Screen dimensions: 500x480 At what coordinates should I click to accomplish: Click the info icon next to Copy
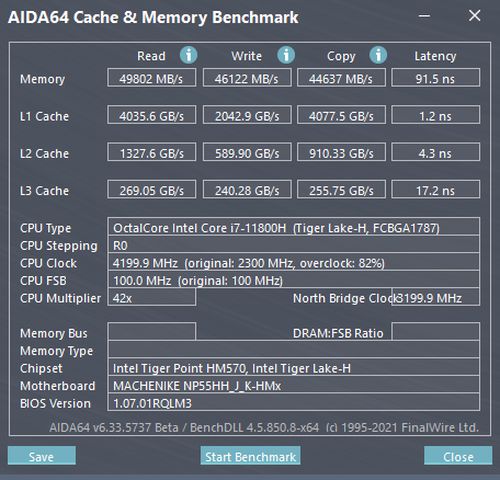coord(378,55)
